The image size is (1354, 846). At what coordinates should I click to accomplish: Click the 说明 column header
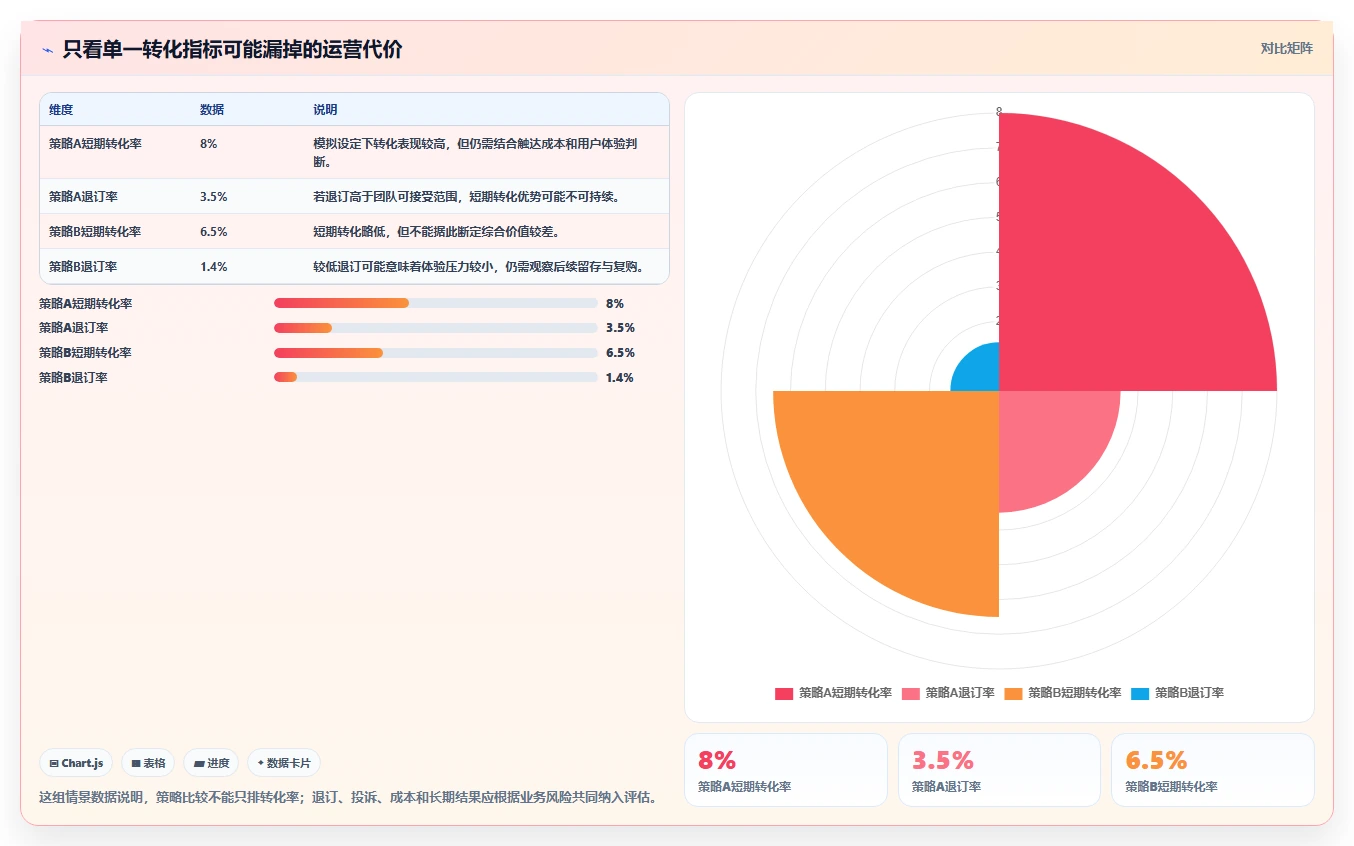pos(325,110)
